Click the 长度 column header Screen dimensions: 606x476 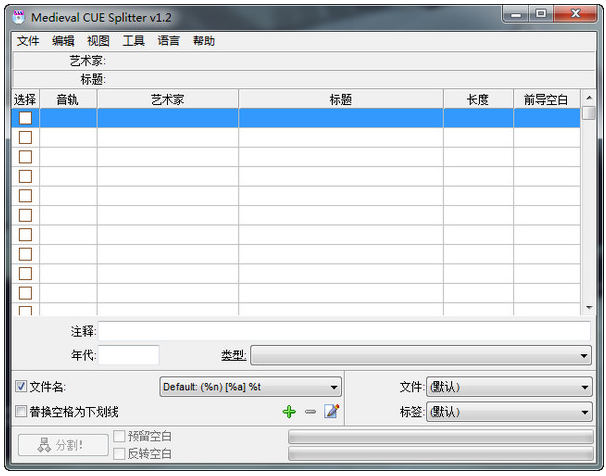[478, 99]
